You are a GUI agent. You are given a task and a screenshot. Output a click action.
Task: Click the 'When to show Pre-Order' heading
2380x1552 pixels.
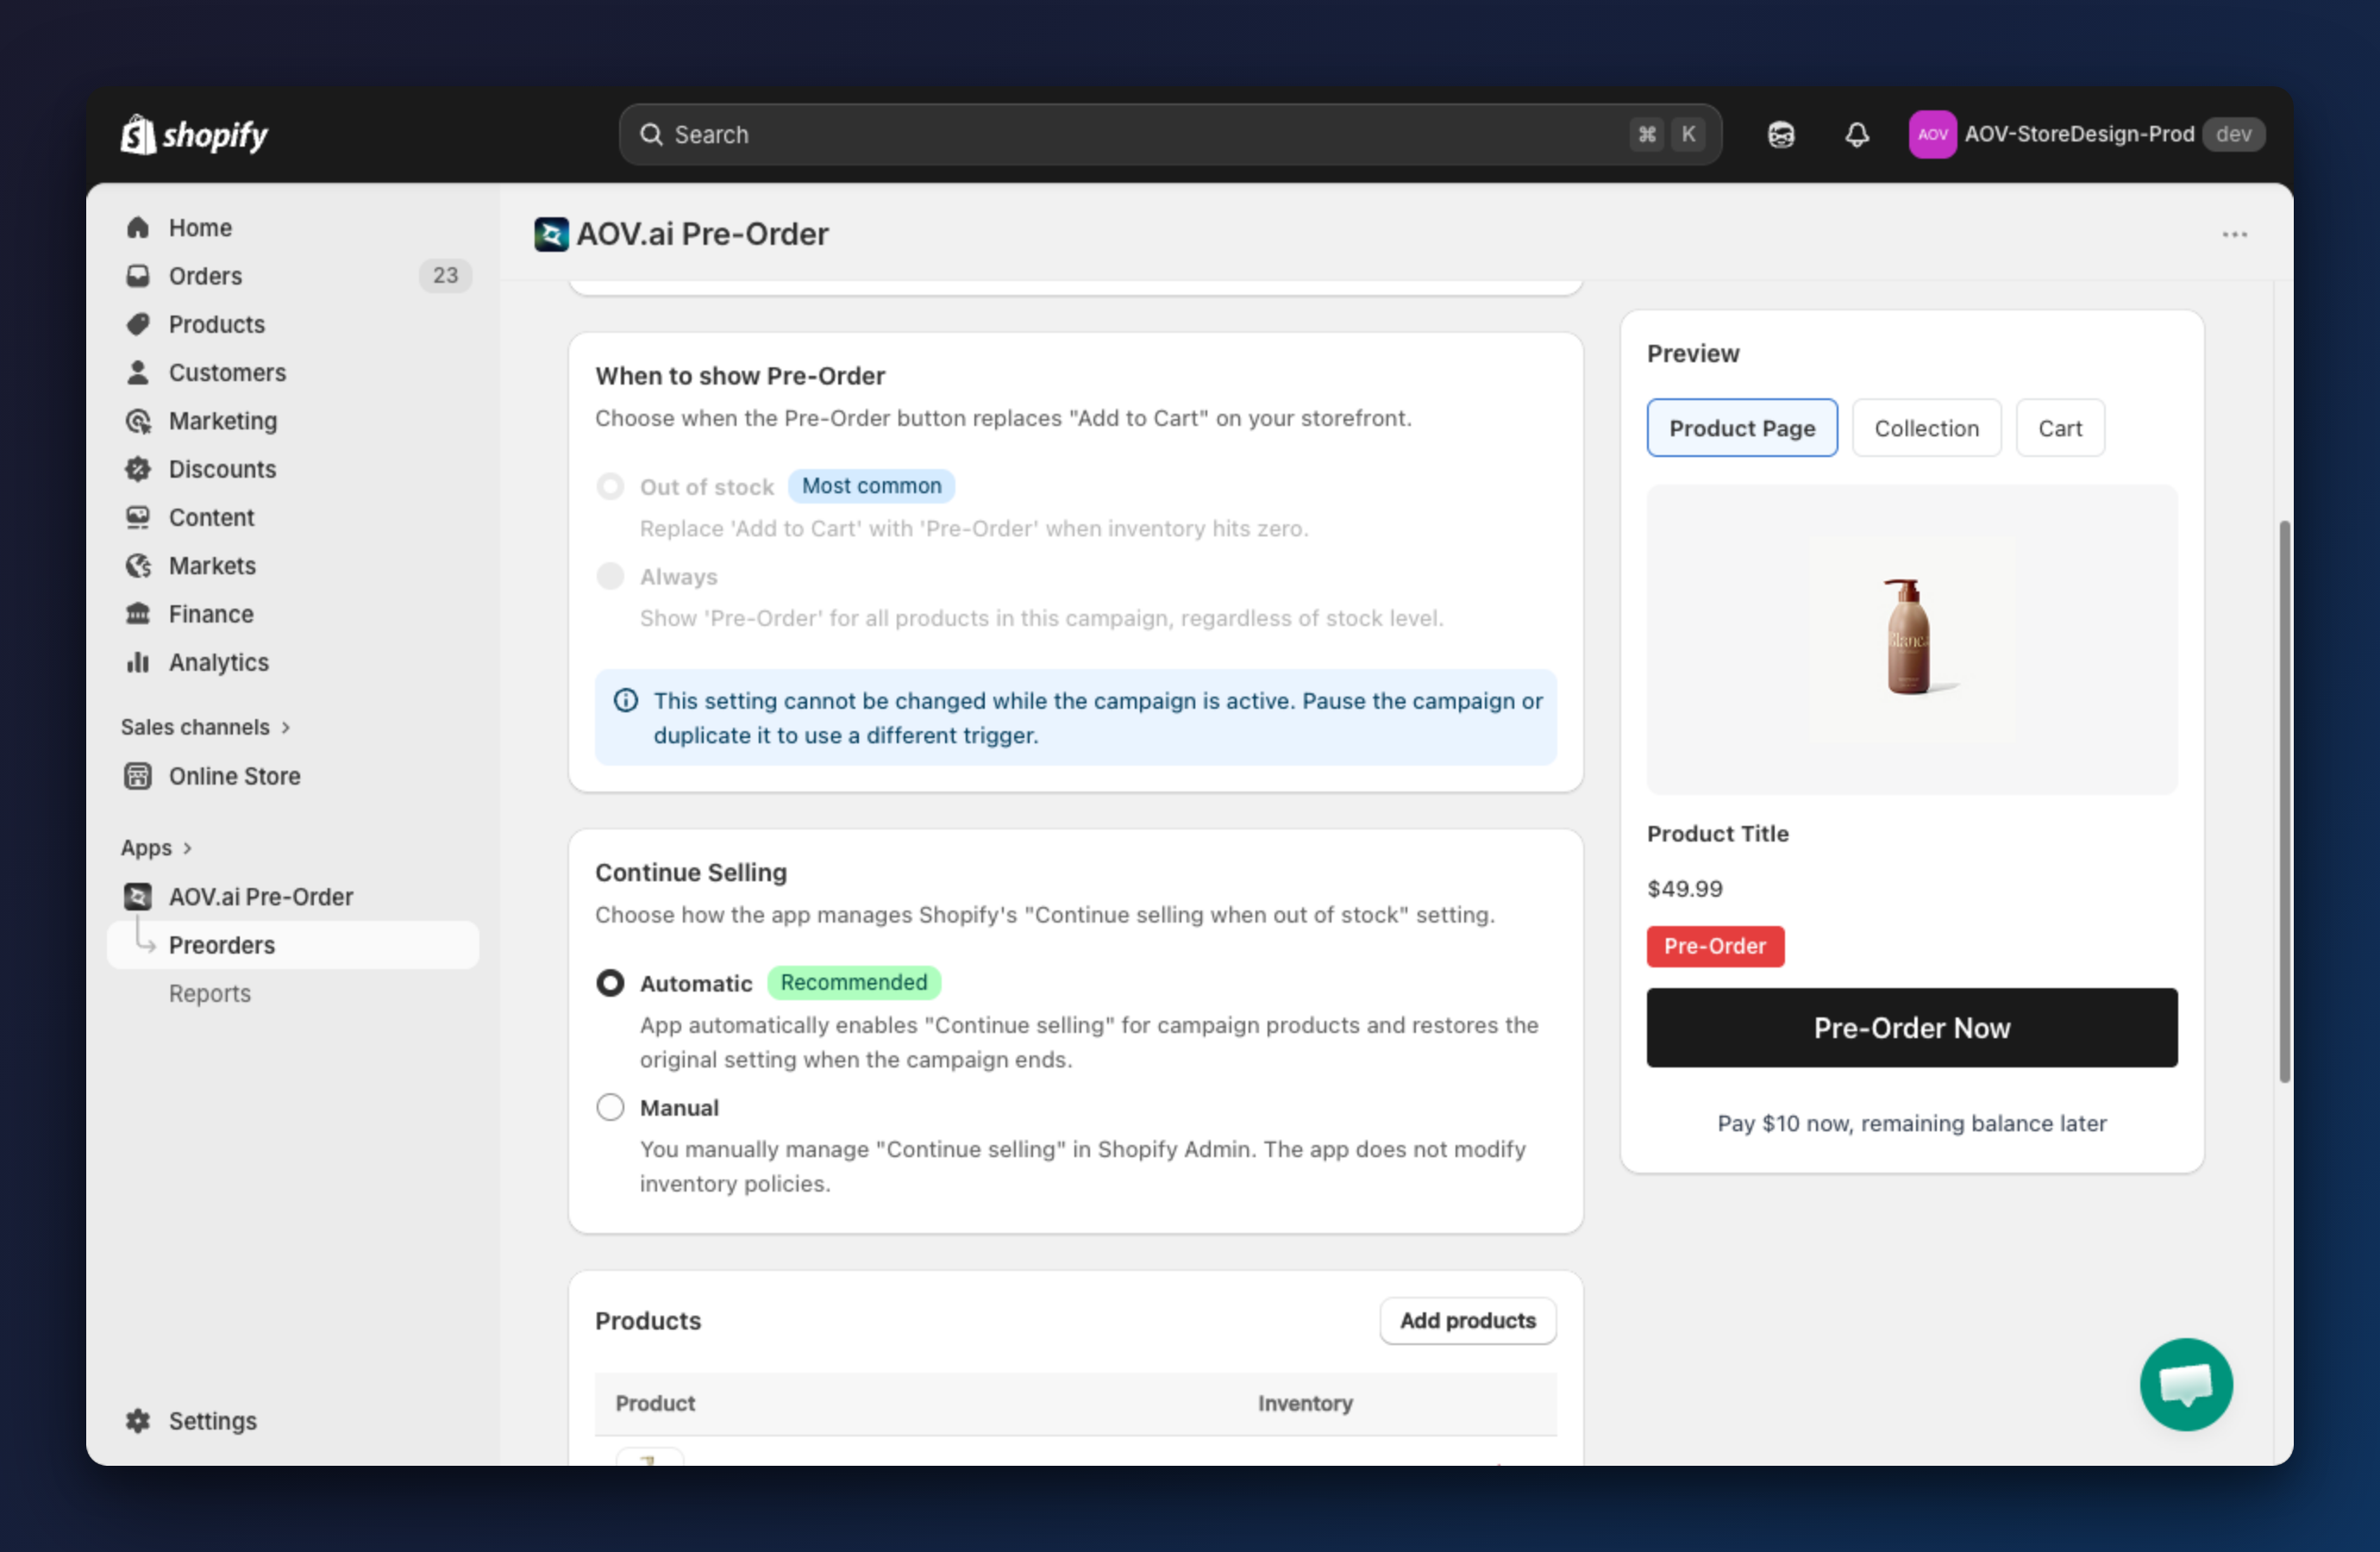[740, 376]
